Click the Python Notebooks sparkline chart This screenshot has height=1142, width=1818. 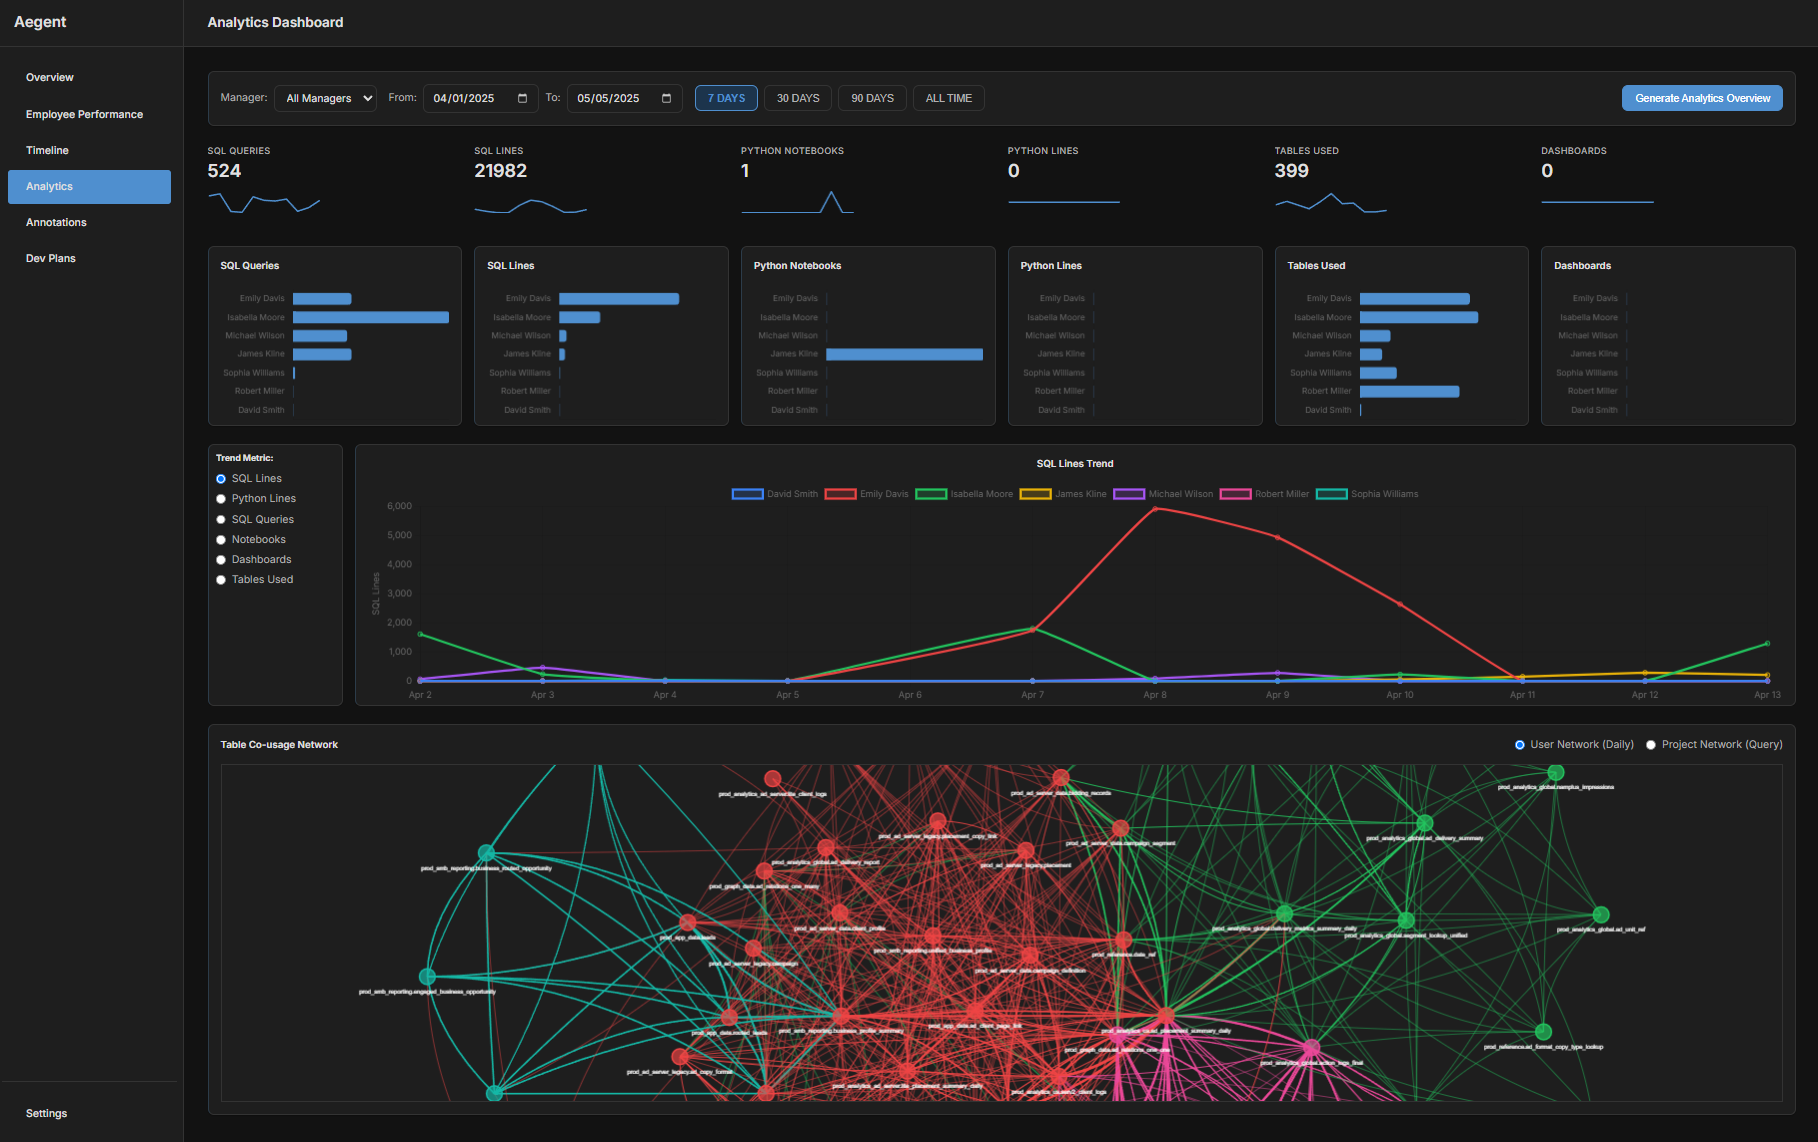pos(797,203)
